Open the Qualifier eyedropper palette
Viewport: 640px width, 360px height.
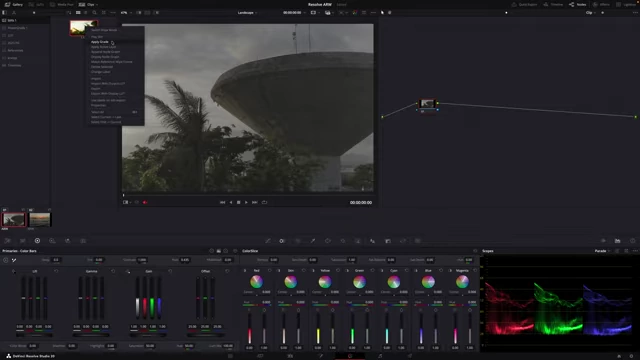click(313, 241)
